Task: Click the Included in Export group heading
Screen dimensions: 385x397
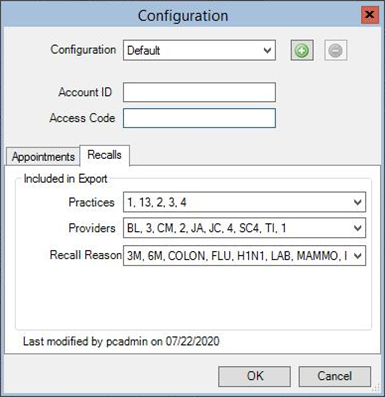Action: pos(65,179)
